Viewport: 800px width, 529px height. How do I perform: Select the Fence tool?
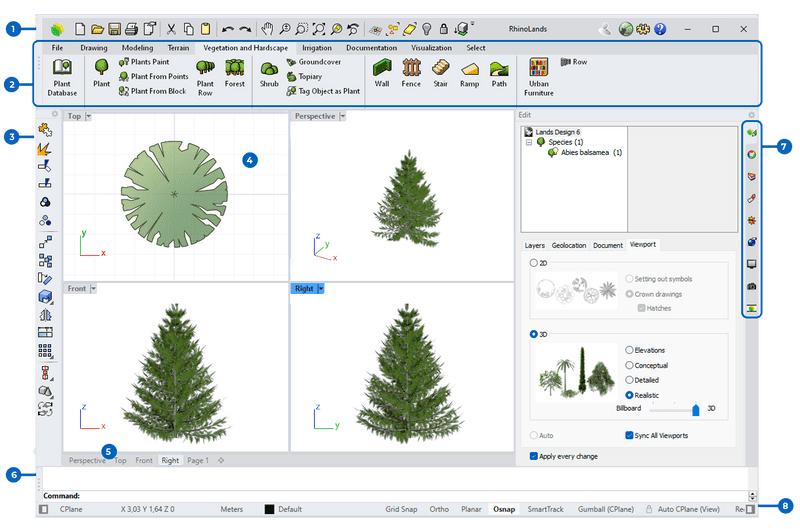[411, 68]
